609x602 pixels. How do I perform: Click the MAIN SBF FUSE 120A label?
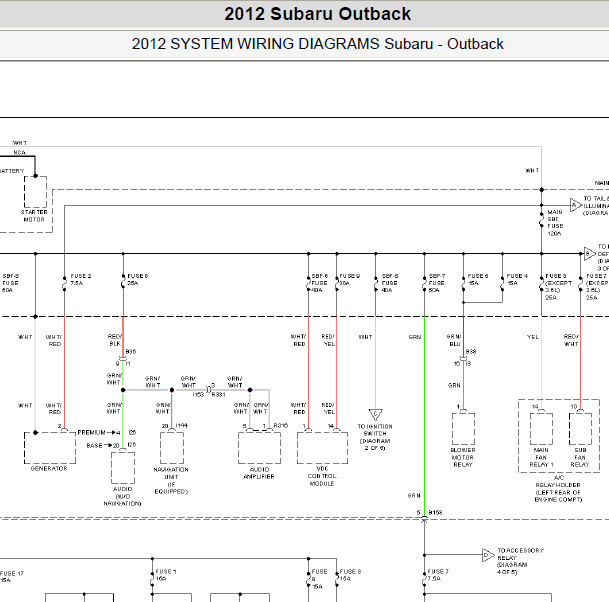[555, 223]
